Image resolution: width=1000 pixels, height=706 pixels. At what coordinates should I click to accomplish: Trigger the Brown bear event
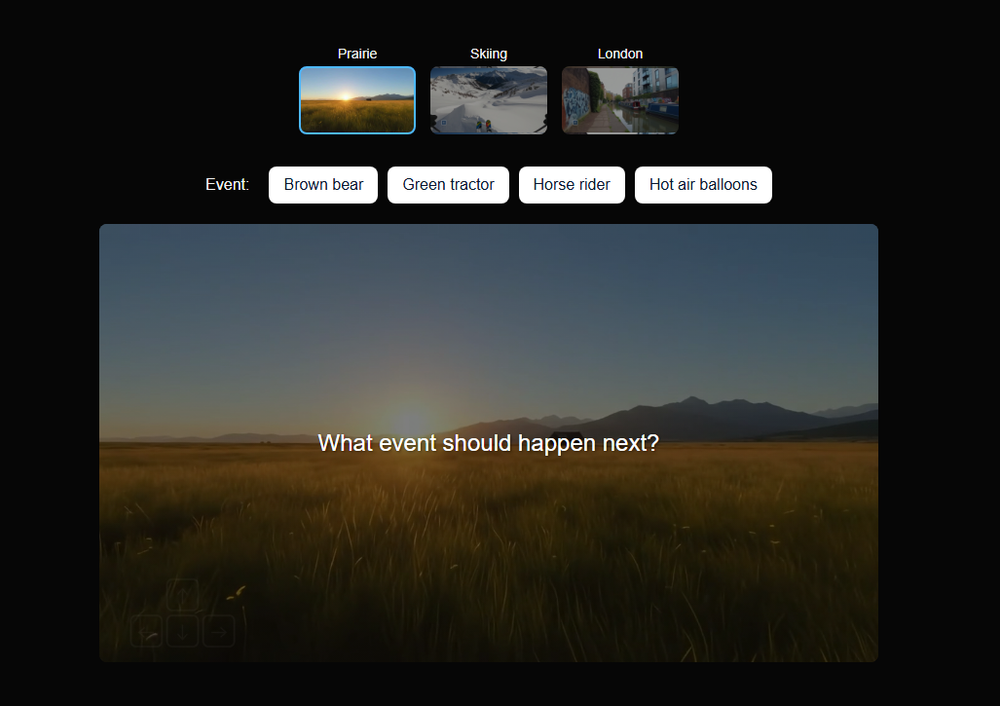pyautogui.click(x=323, y=185)
